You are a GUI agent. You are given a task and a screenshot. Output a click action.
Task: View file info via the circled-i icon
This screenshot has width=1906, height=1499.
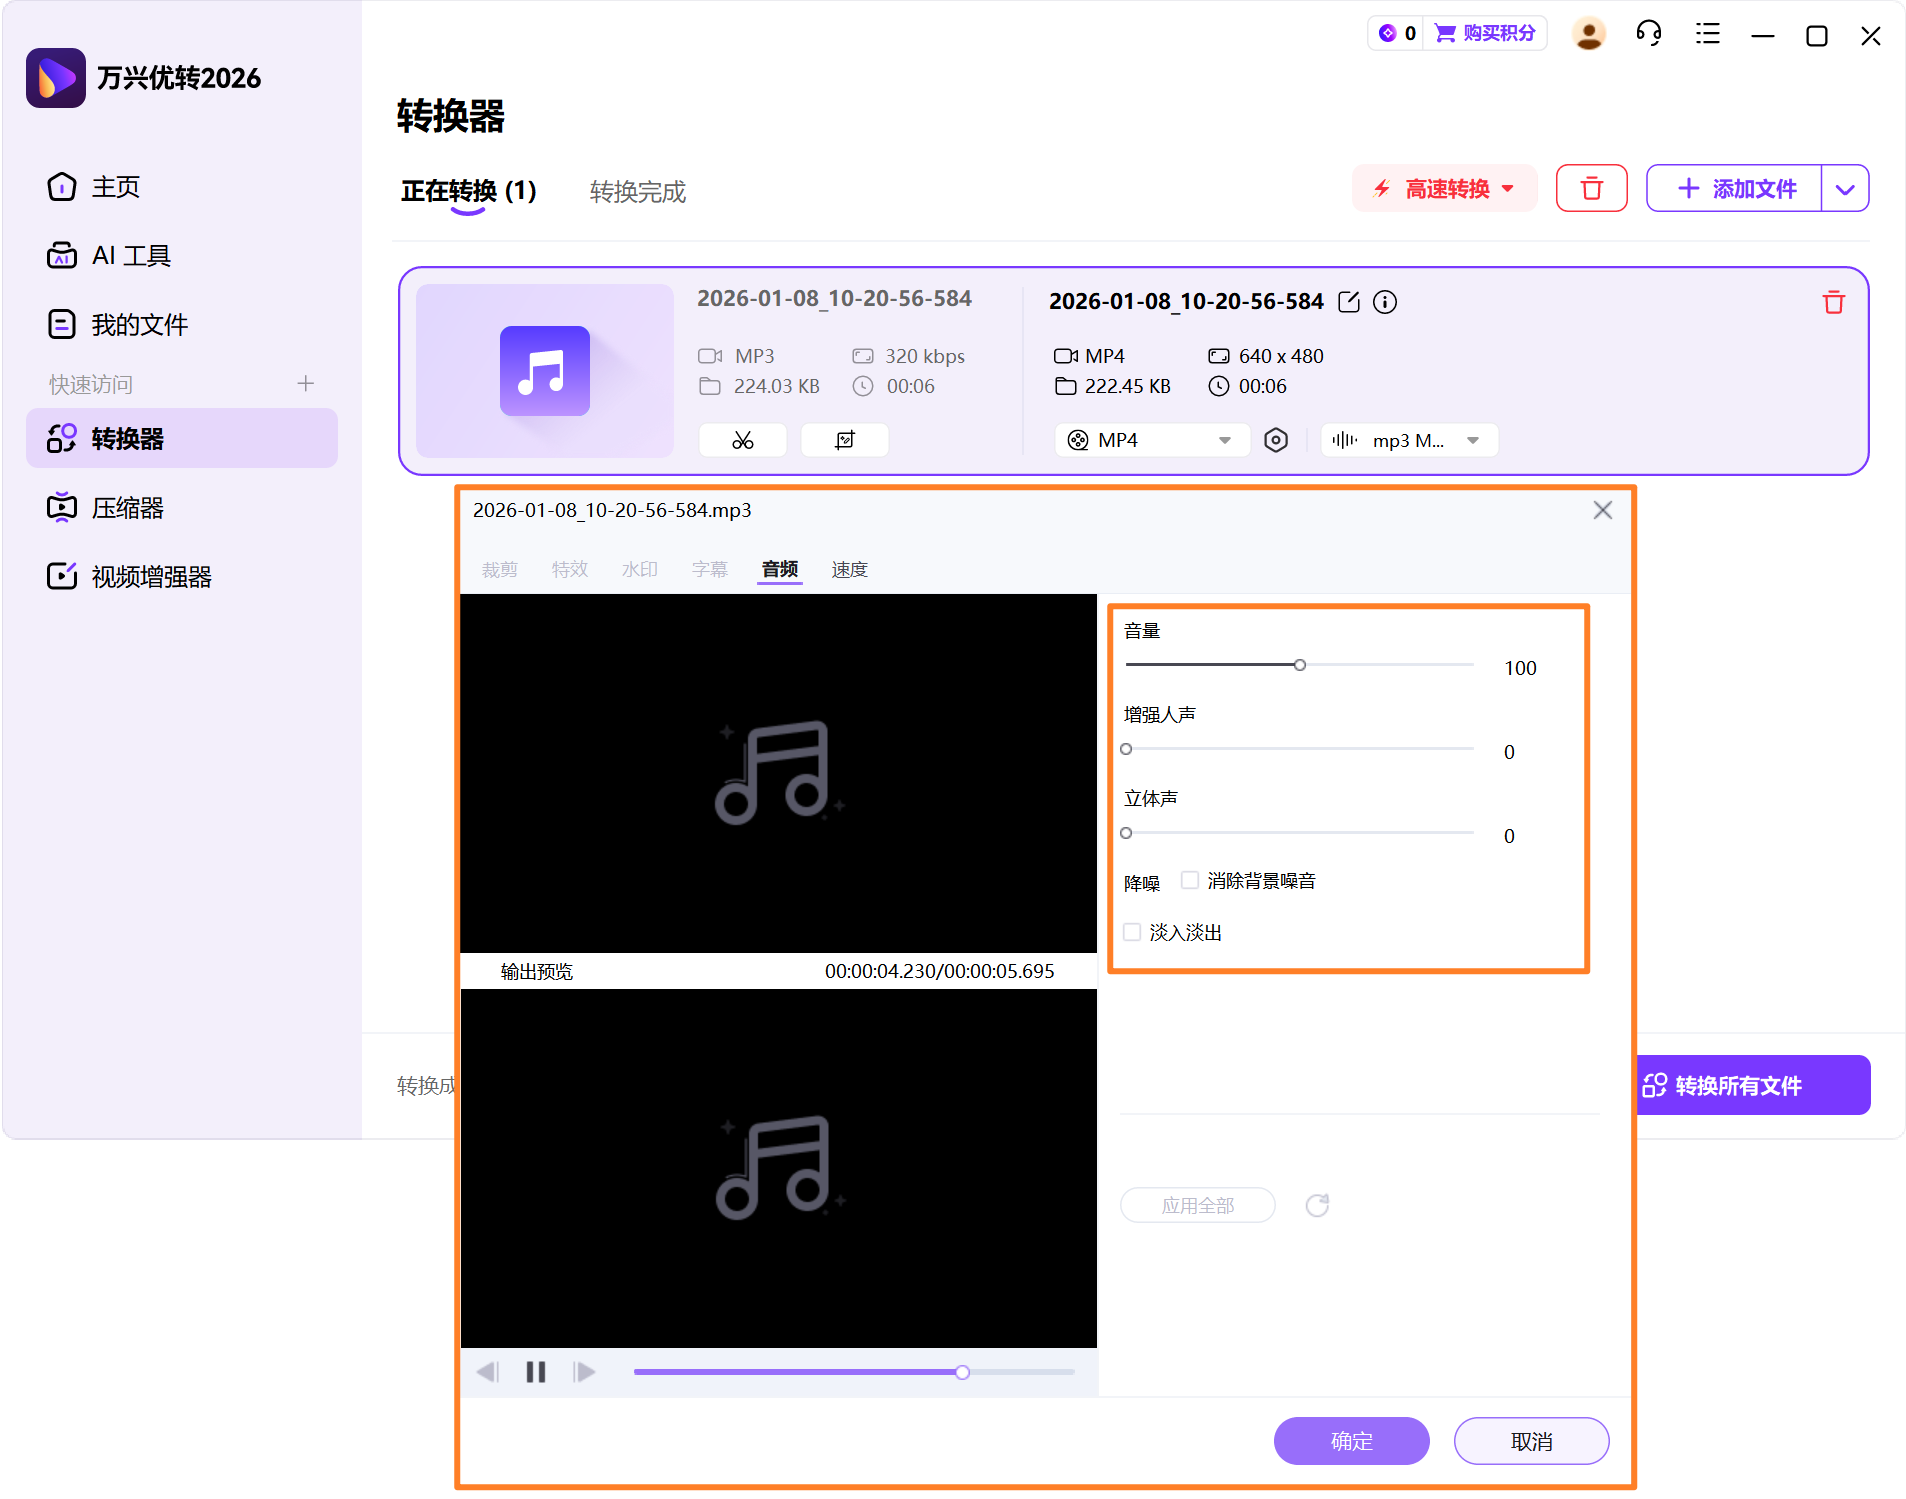(1385, 301)
